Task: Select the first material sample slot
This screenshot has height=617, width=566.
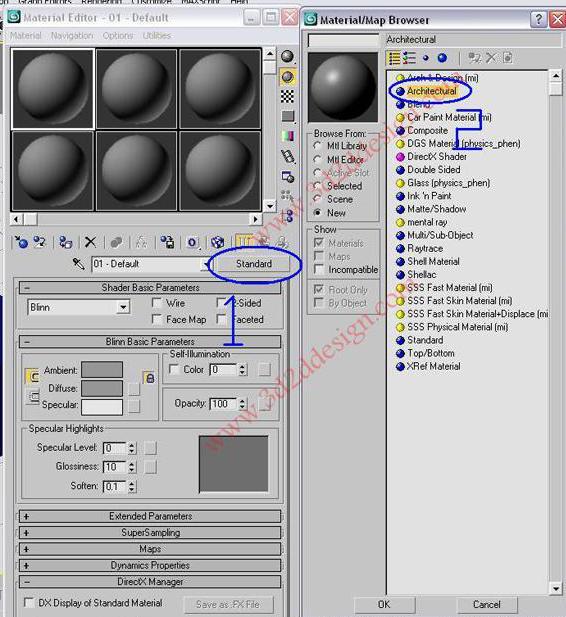Action: (53, 89)
